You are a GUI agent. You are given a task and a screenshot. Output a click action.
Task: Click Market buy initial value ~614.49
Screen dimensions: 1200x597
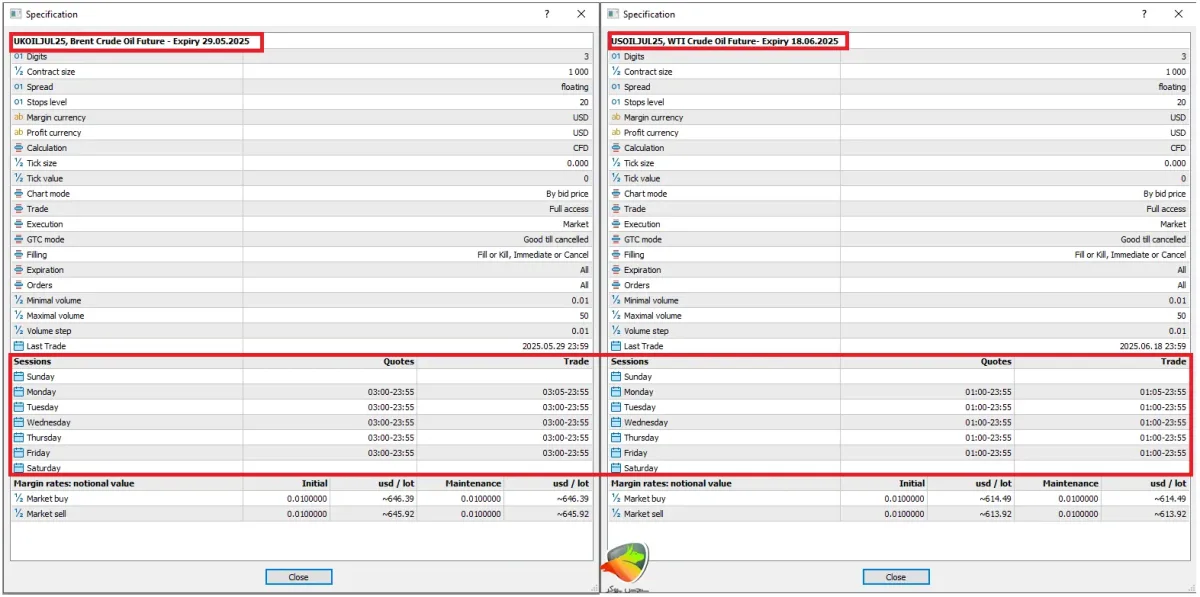coord(996,498)
